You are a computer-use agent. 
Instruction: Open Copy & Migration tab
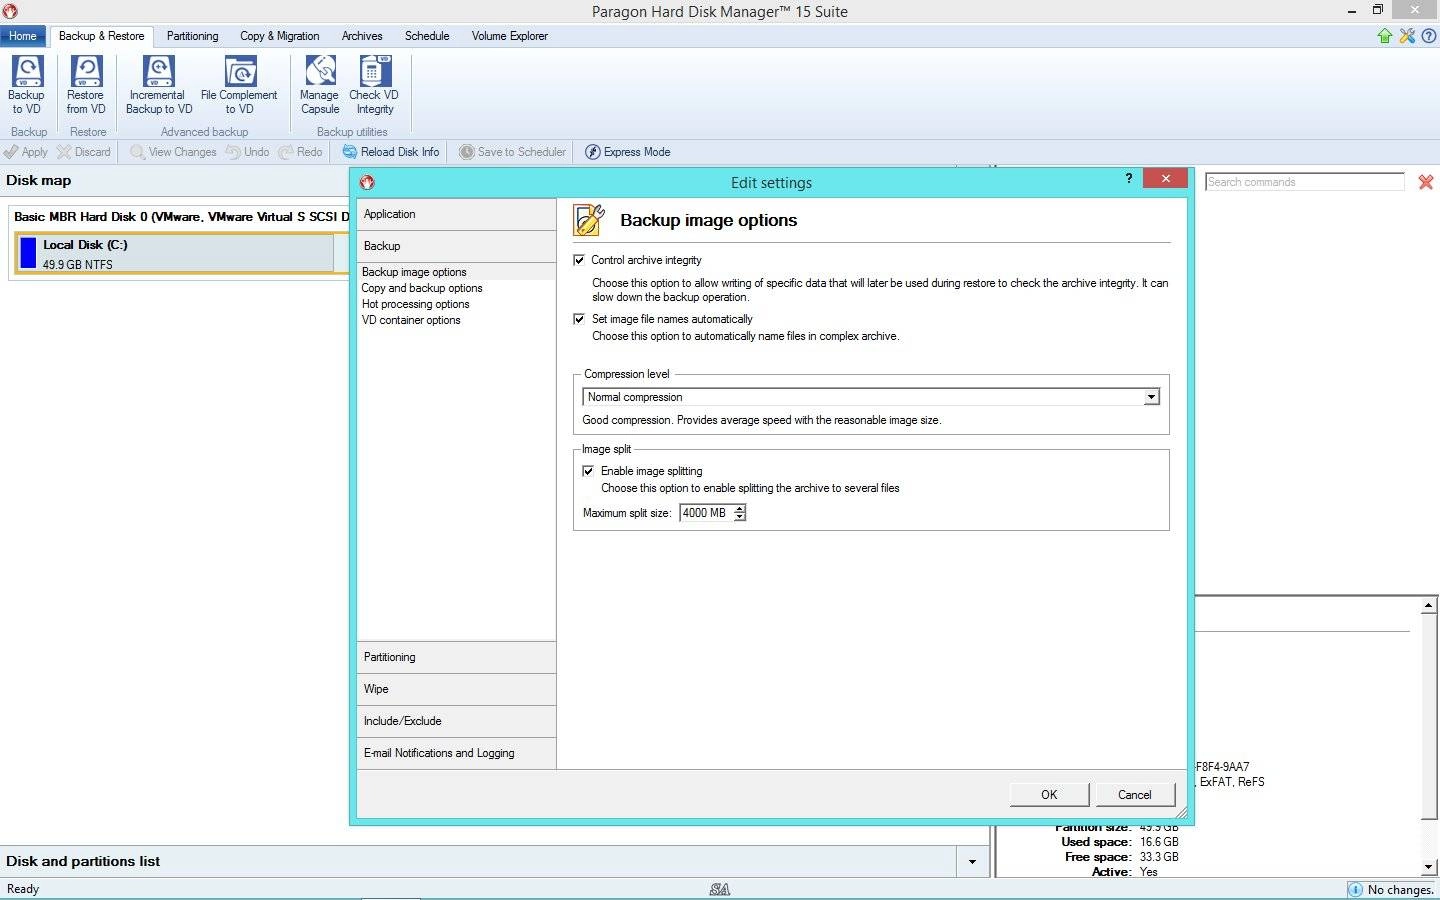(x=279, y=36)
